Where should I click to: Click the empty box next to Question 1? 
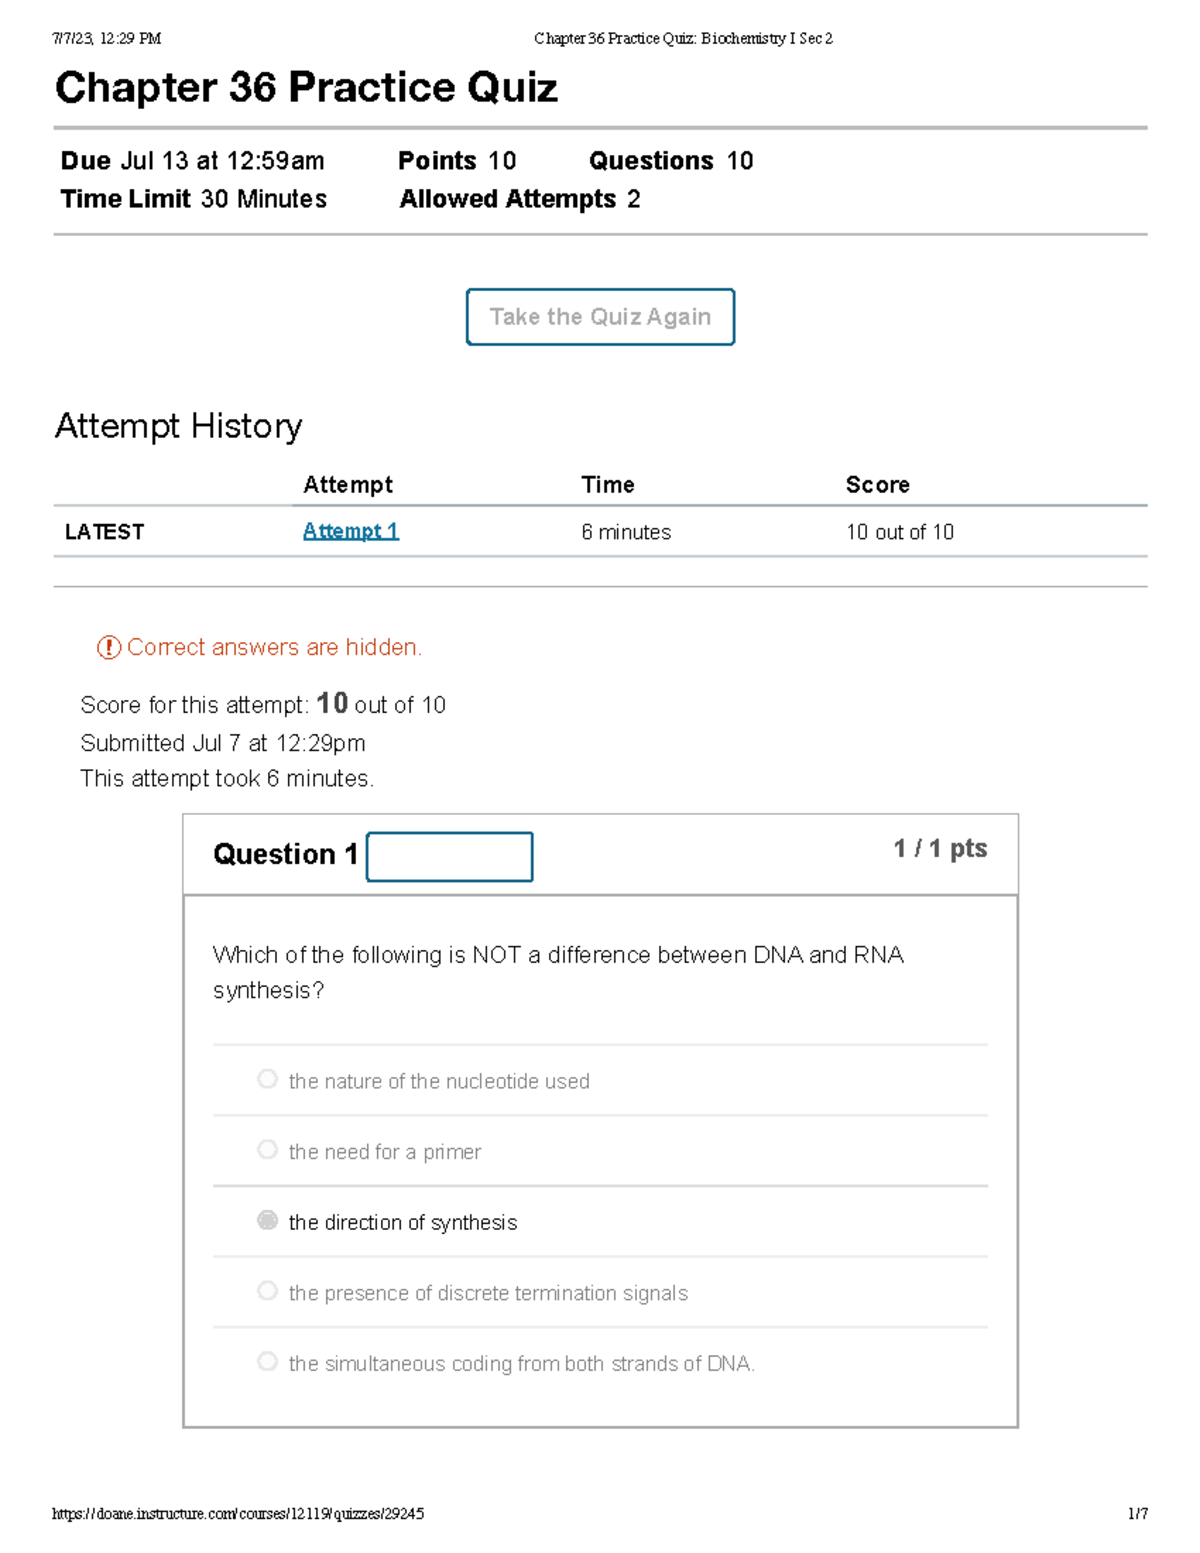pyautogui.click(x=449, y=857)
